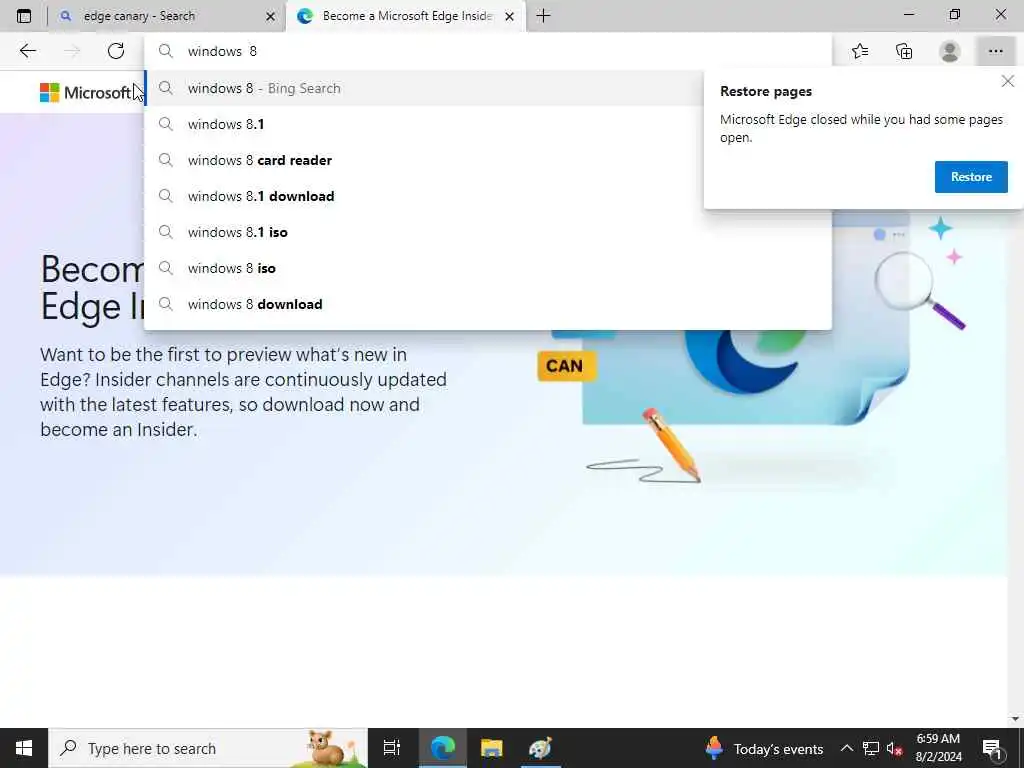Click the Microsoft logo on the page

[x=85, y=93]
